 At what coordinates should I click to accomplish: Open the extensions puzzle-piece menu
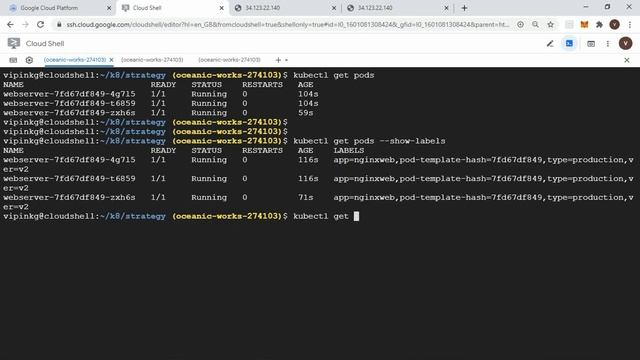(599, 24)
